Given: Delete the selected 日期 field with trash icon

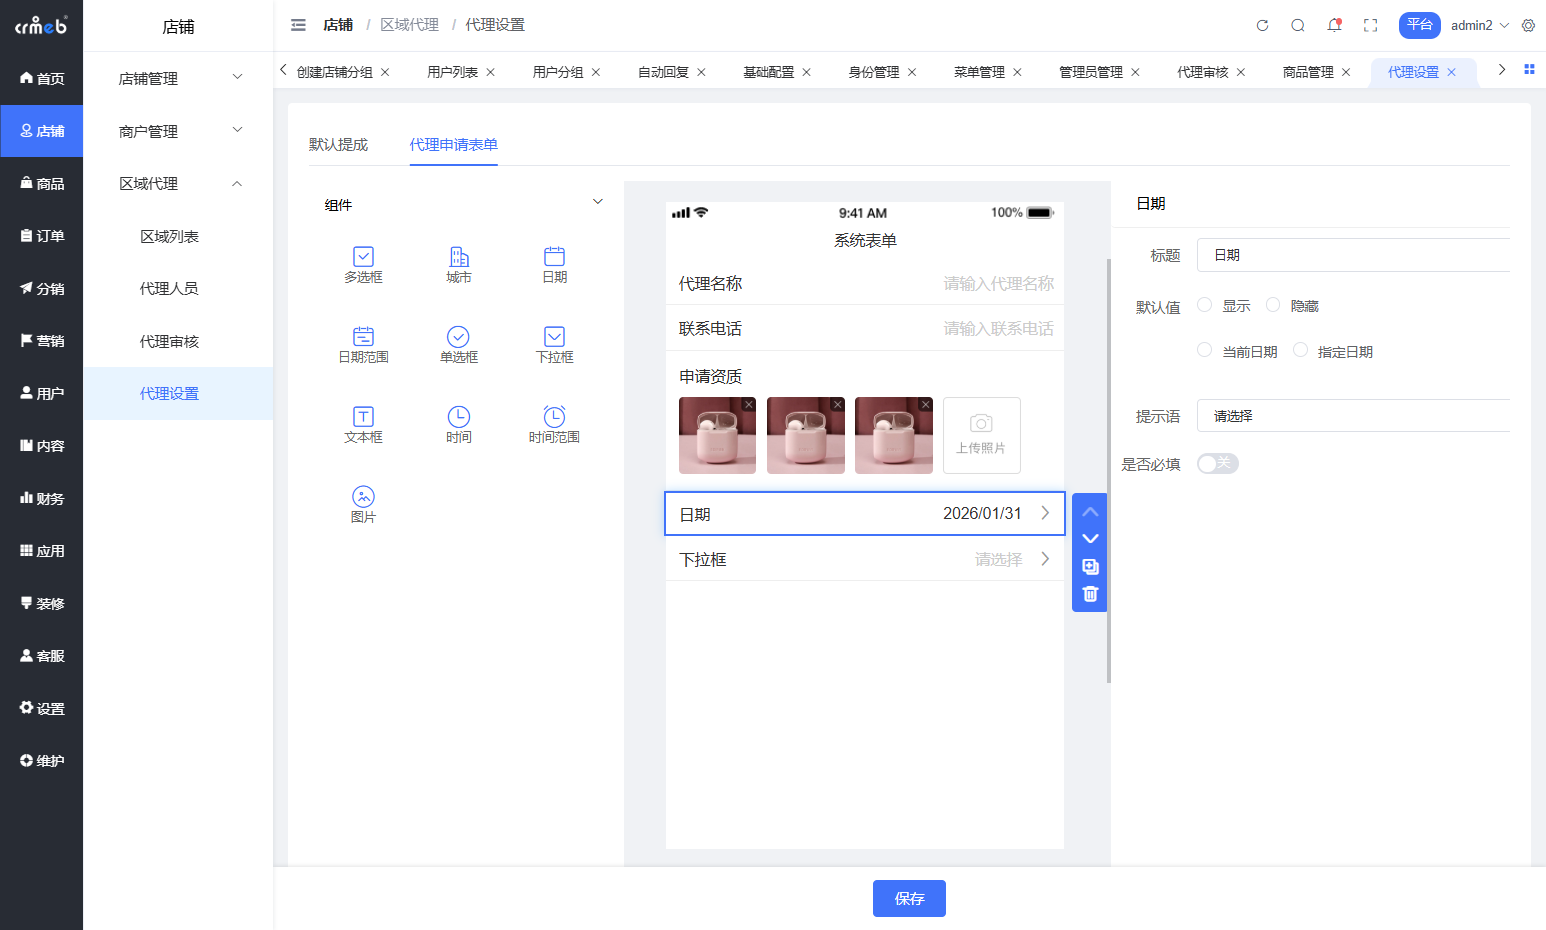Looking at the screenshot, I should 1090,594.
